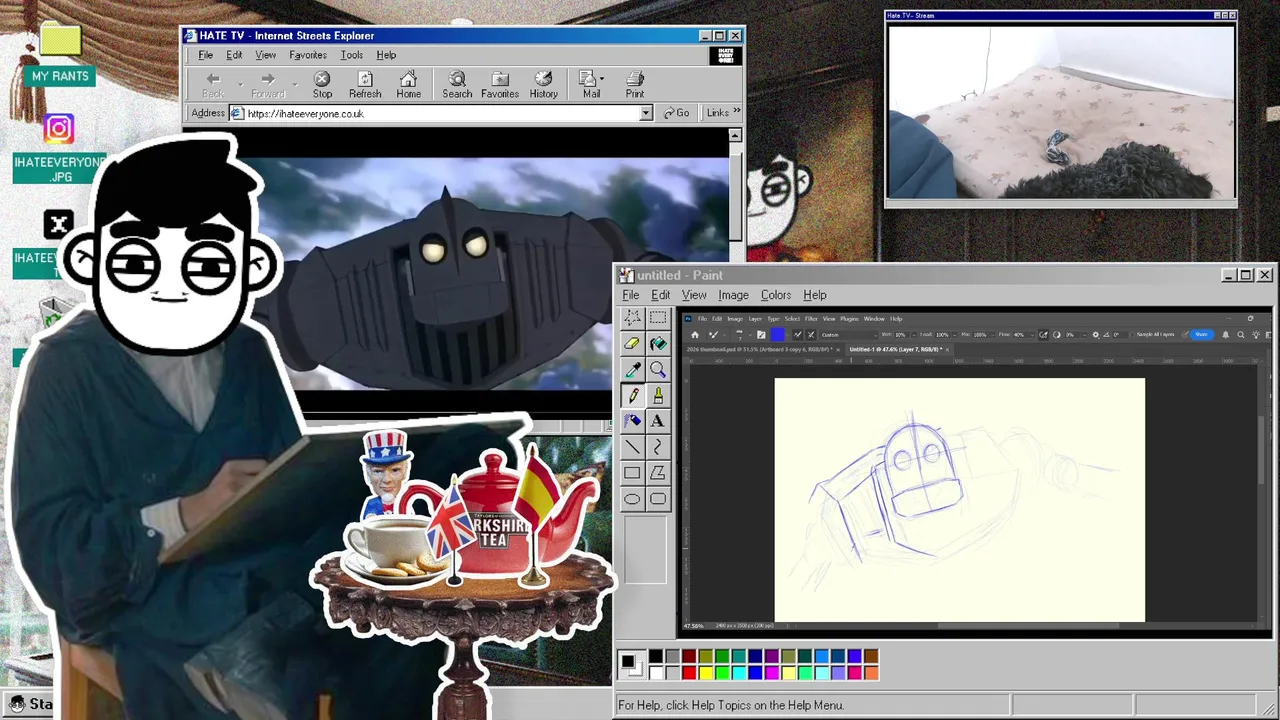Choose the Eraser tool in Paint
The image size is (1280, 720).
tap(632, 344)
